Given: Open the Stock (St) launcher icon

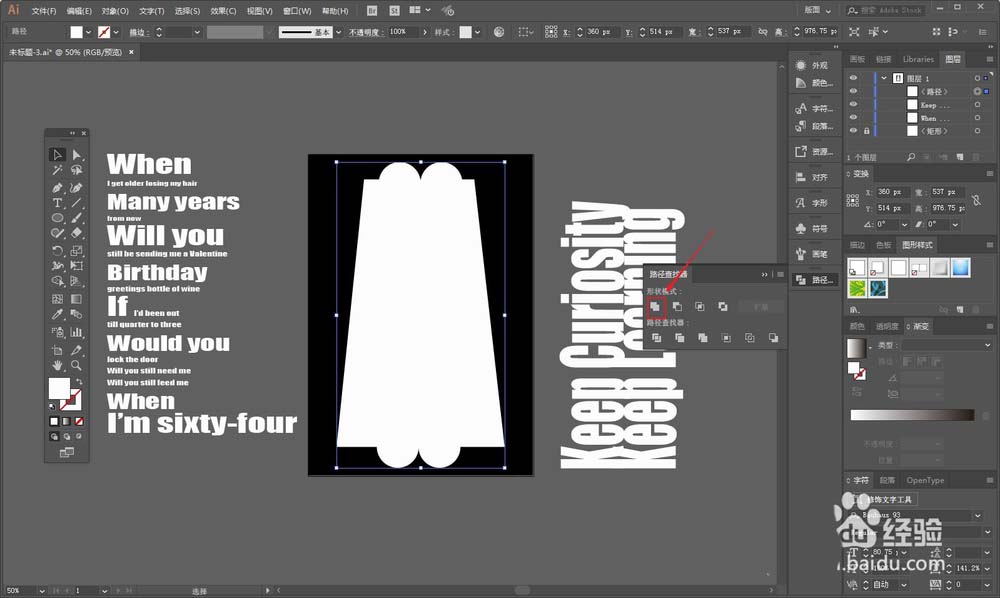Looking at the screenshot, I should click(395, 11).
